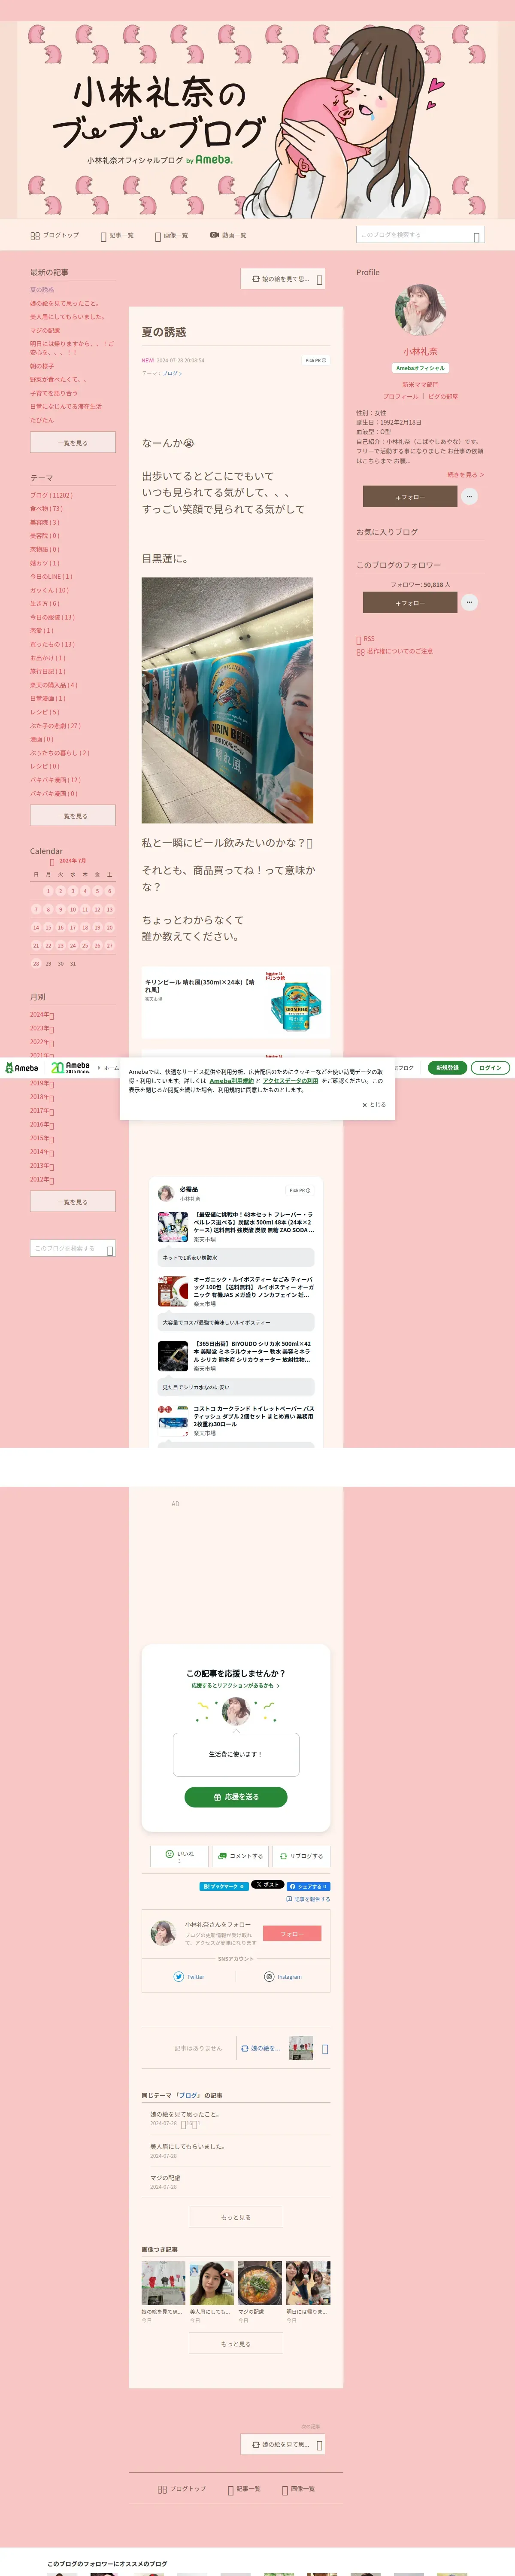
Task: Open more options next to Profile follow button
Action: [470, 497]
